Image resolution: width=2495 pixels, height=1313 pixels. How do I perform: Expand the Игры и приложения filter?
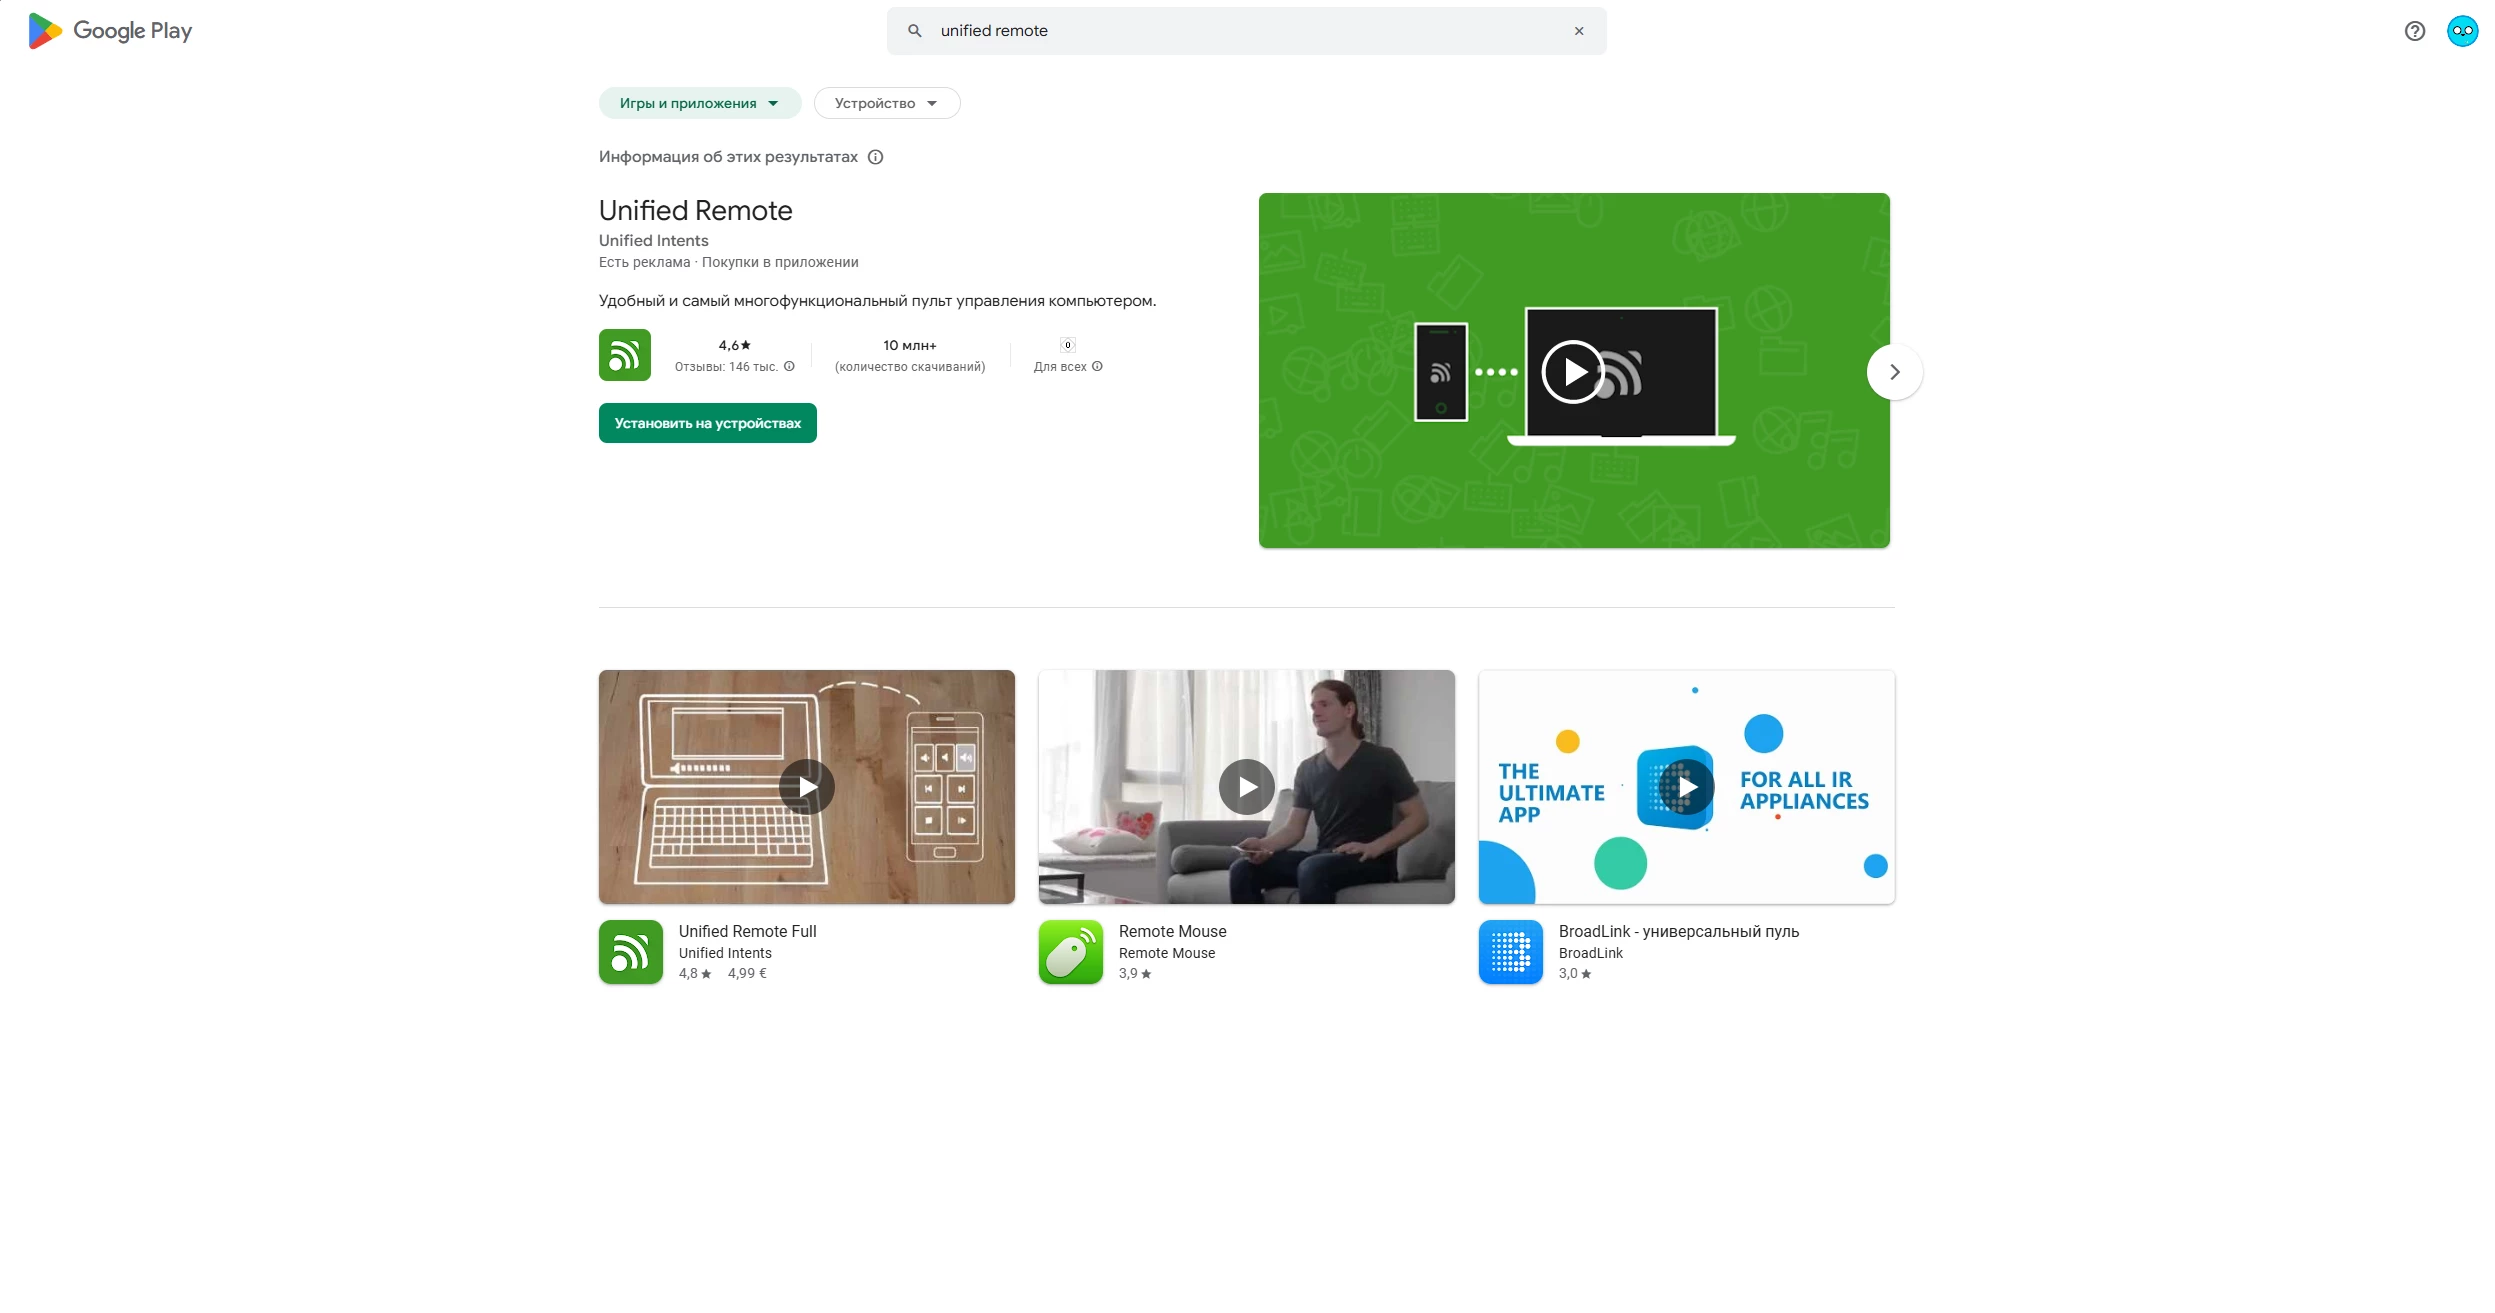click(699, 103)
